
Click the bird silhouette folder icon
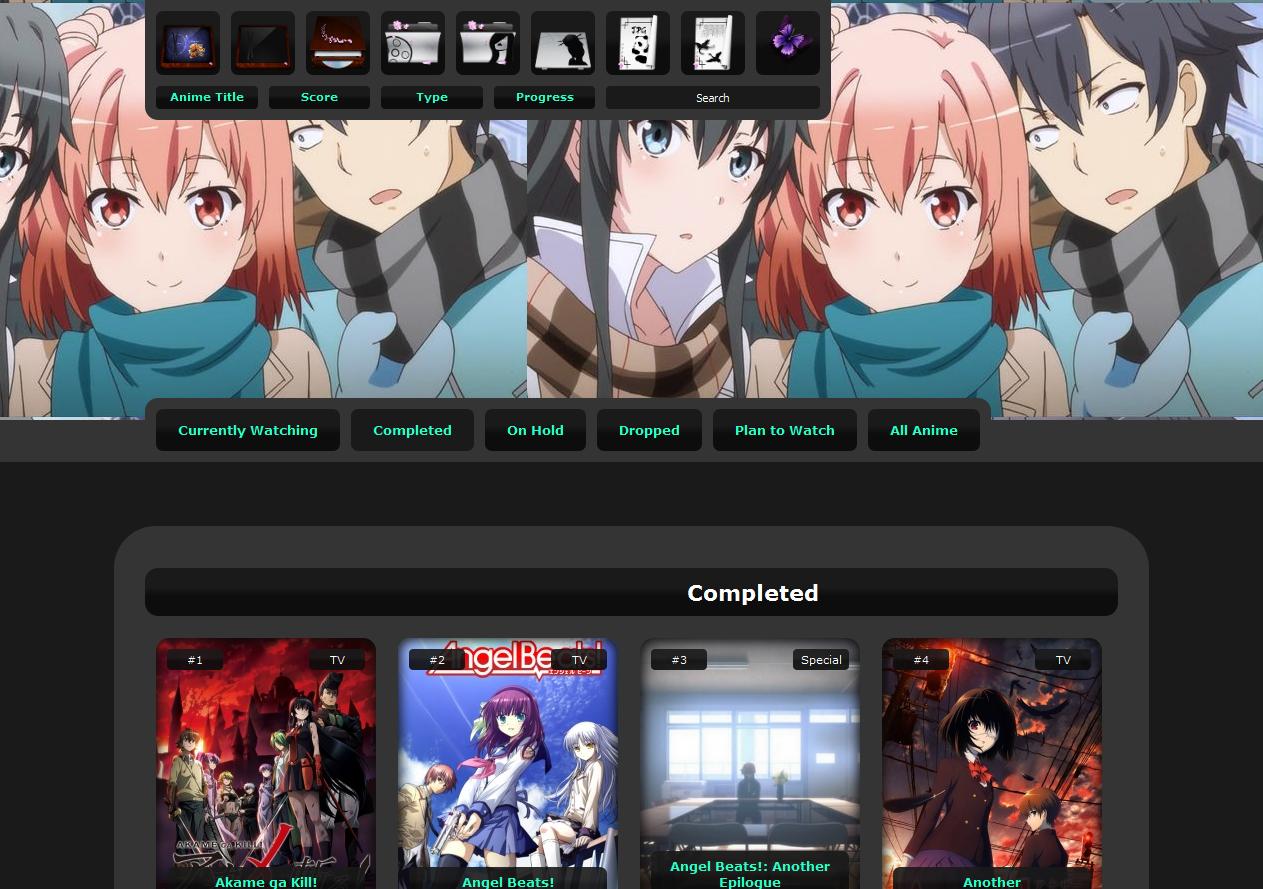pos(563,43)
